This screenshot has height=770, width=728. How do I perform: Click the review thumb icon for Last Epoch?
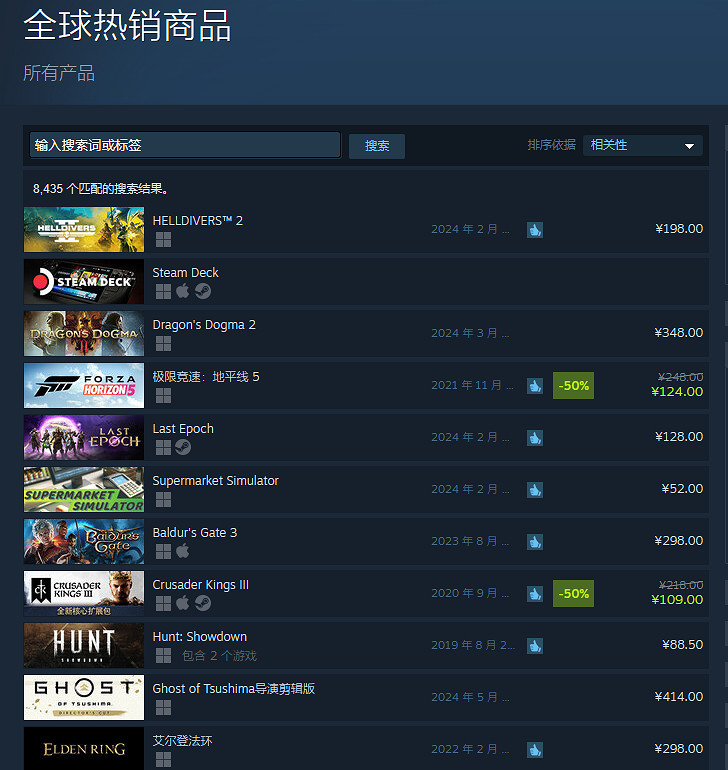[x=535, y=438]
